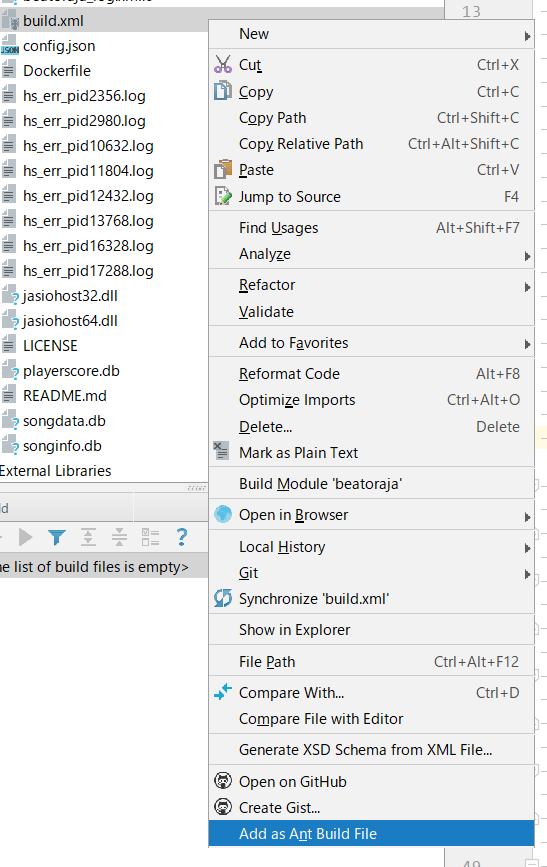Choose Validate from context menu
Viewport: 547px width, 867px height.
pos(371,312)
